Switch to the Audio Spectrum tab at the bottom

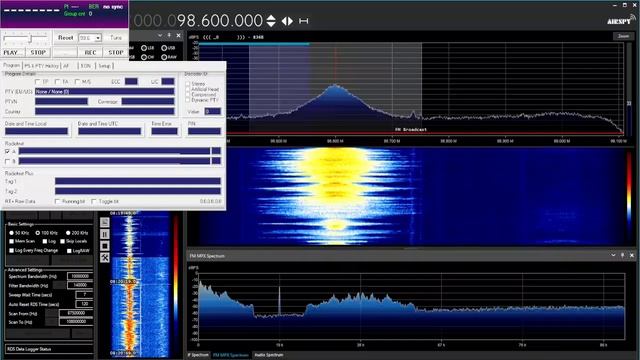[269, 355]
